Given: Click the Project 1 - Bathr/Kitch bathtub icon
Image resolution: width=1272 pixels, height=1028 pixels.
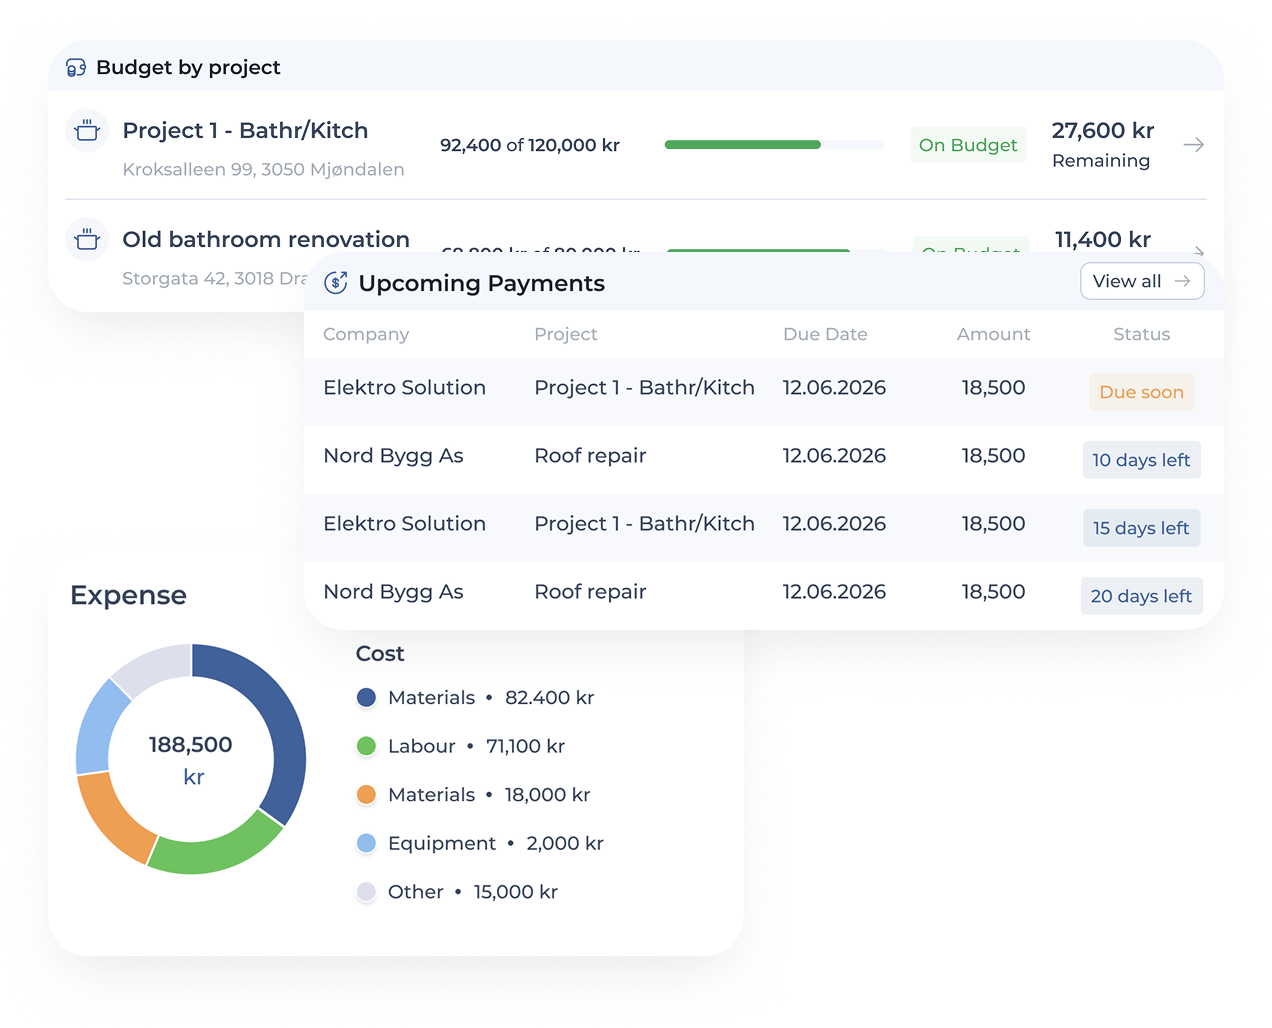Looking at the screenshot, I should 87,130.
